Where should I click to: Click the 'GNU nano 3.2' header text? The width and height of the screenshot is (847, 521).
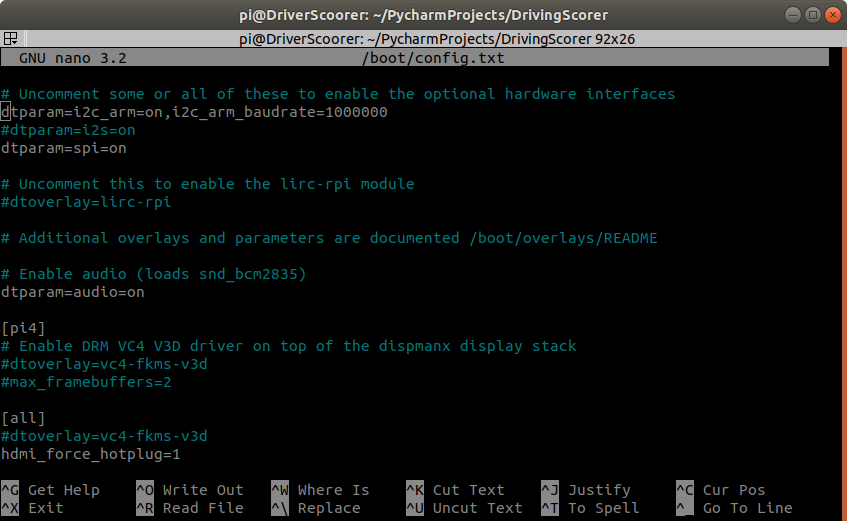tap(73, 58)
